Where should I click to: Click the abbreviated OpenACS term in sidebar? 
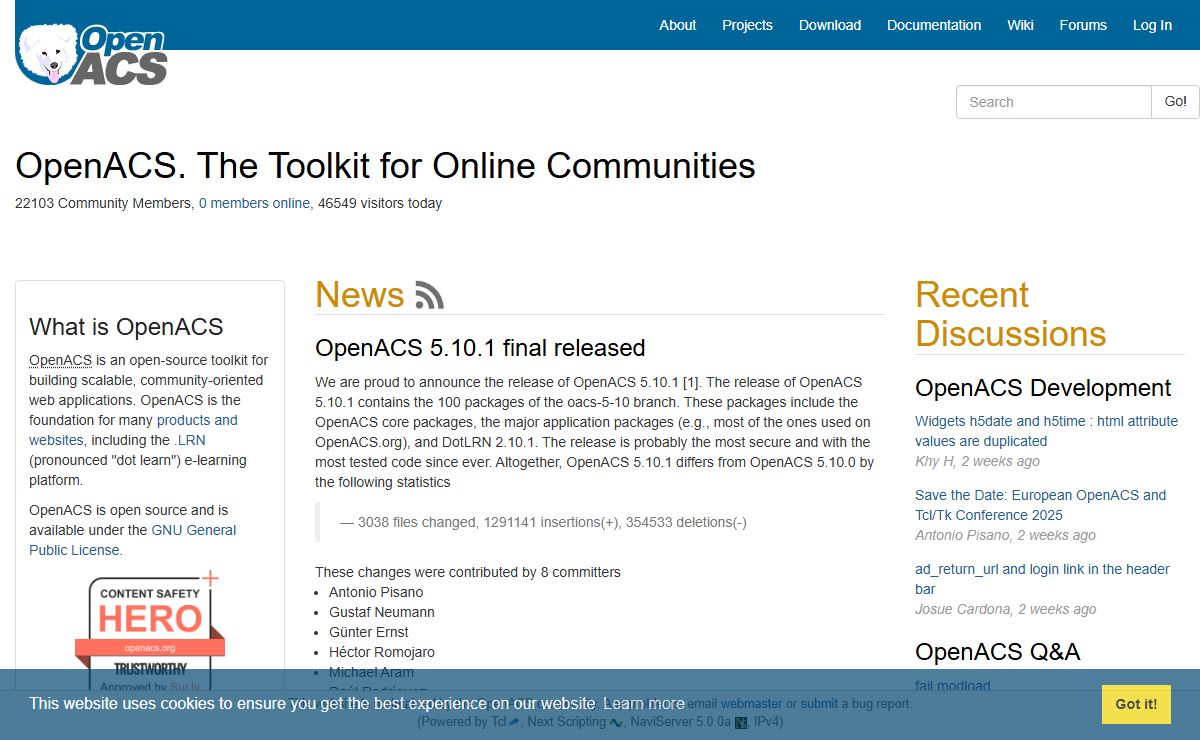click(60, 360)
